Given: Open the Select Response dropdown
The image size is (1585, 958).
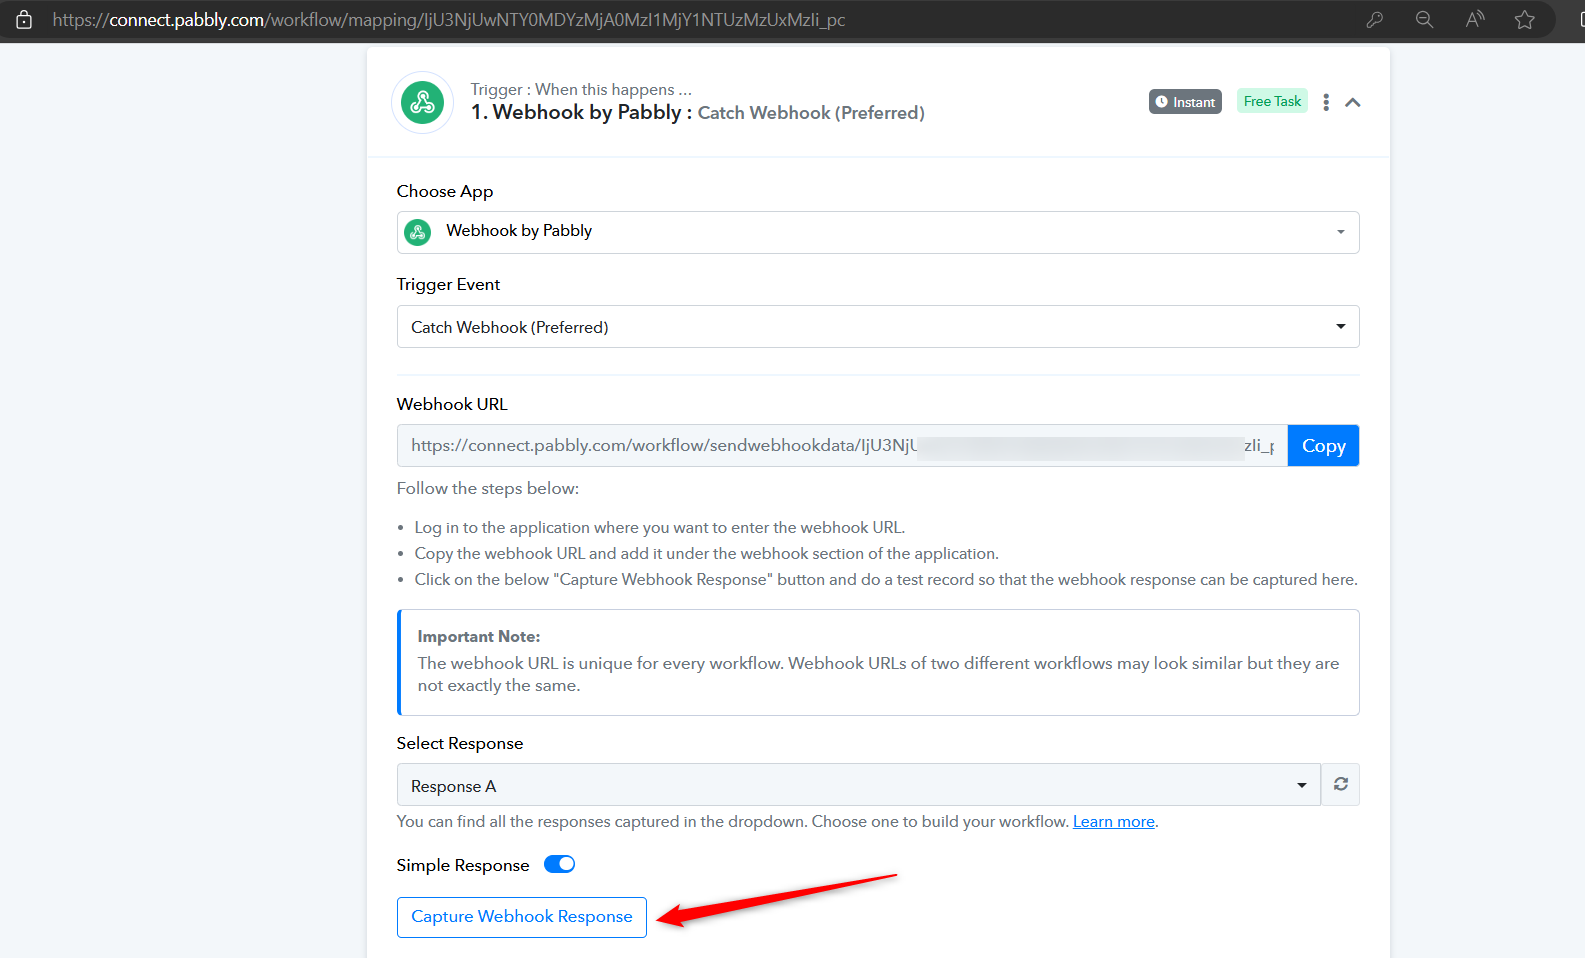Looking at the screenshot, I should [x=859, y=785].
